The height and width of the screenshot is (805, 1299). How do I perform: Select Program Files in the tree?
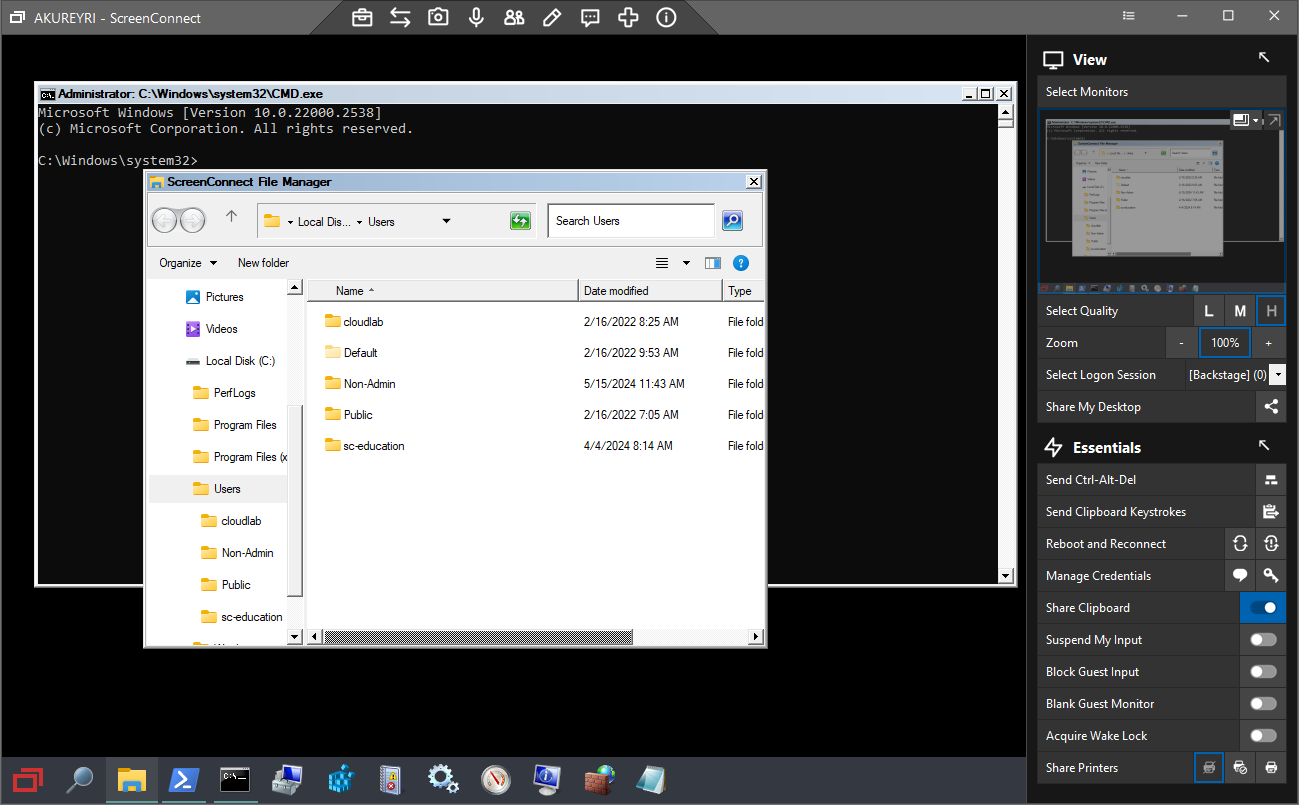click(x=235, y=425)
